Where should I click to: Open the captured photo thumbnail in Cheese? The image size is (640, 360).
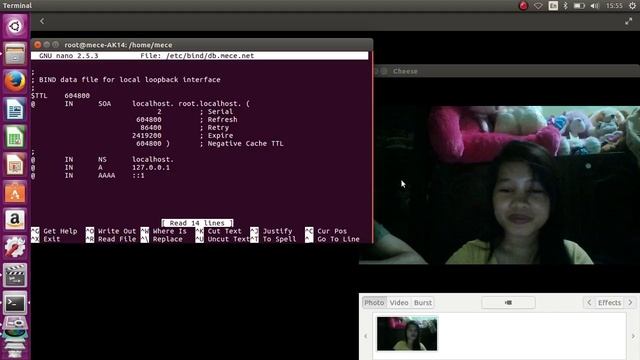coord(407,333)
